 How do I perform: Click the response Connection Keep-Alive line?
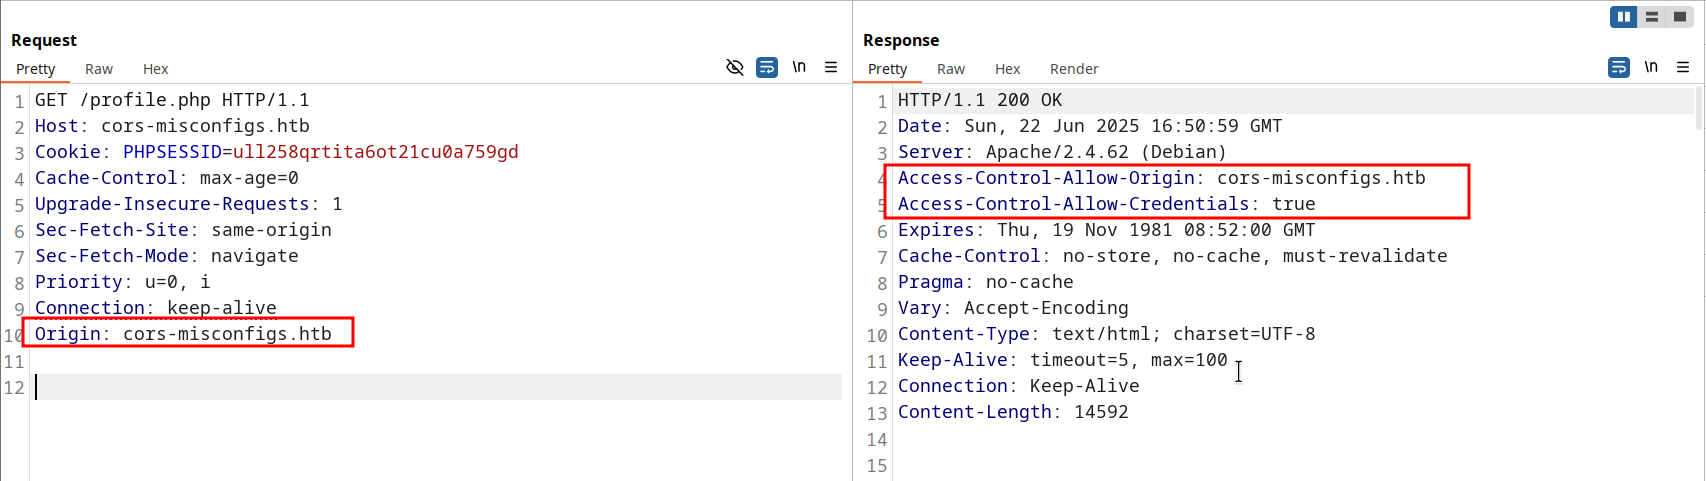pos(1019,386)
